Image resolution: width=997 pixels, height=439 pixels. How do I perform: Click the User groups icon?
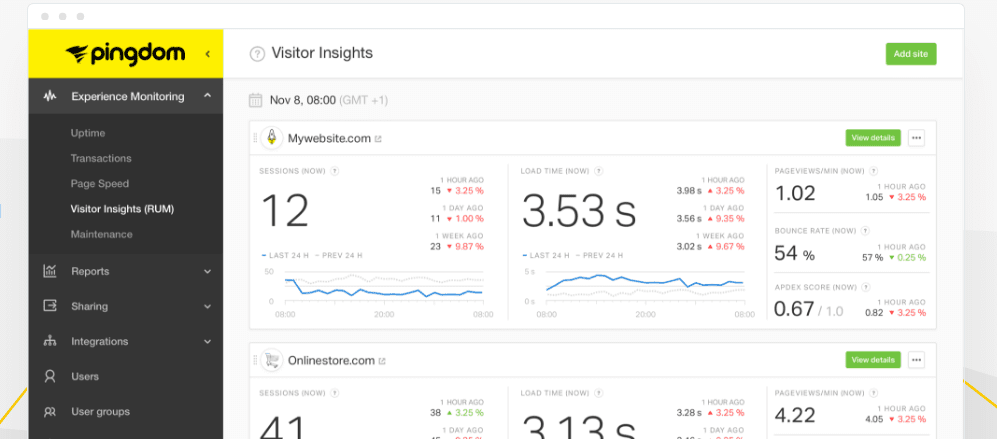tap(50, 412)
